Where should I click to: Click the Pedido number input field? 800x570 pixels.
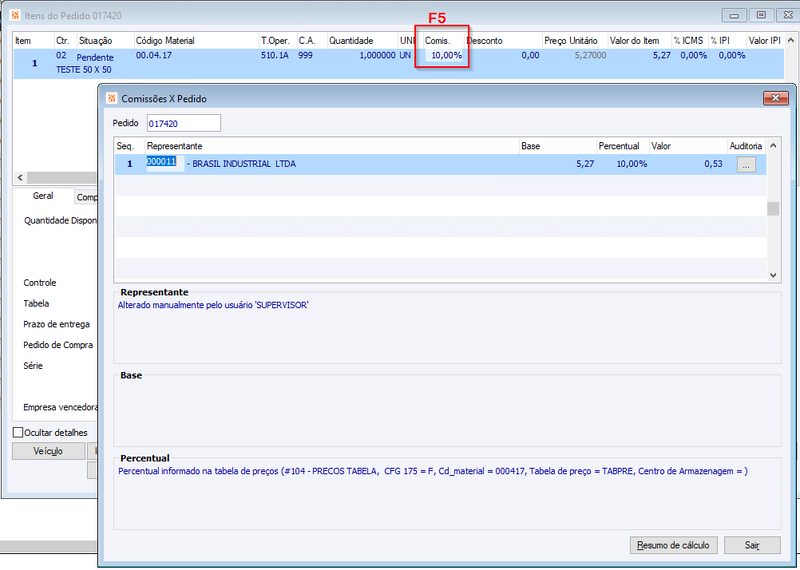coord(184,123)
